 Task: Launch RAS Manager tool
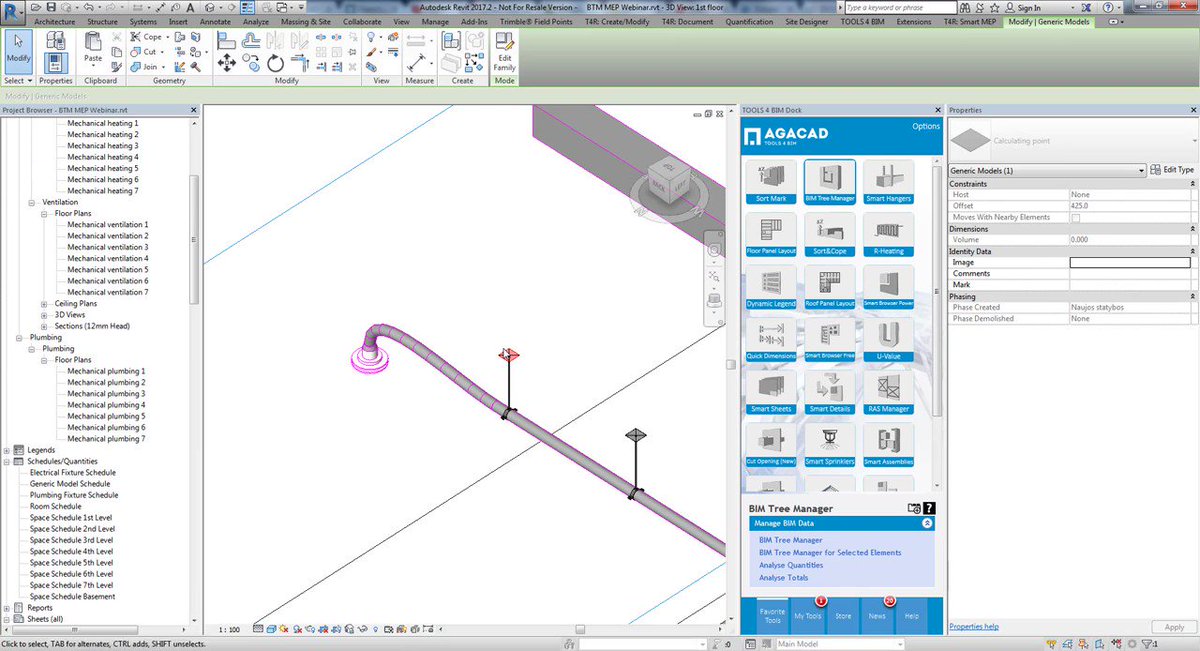(x=888, y=393)
